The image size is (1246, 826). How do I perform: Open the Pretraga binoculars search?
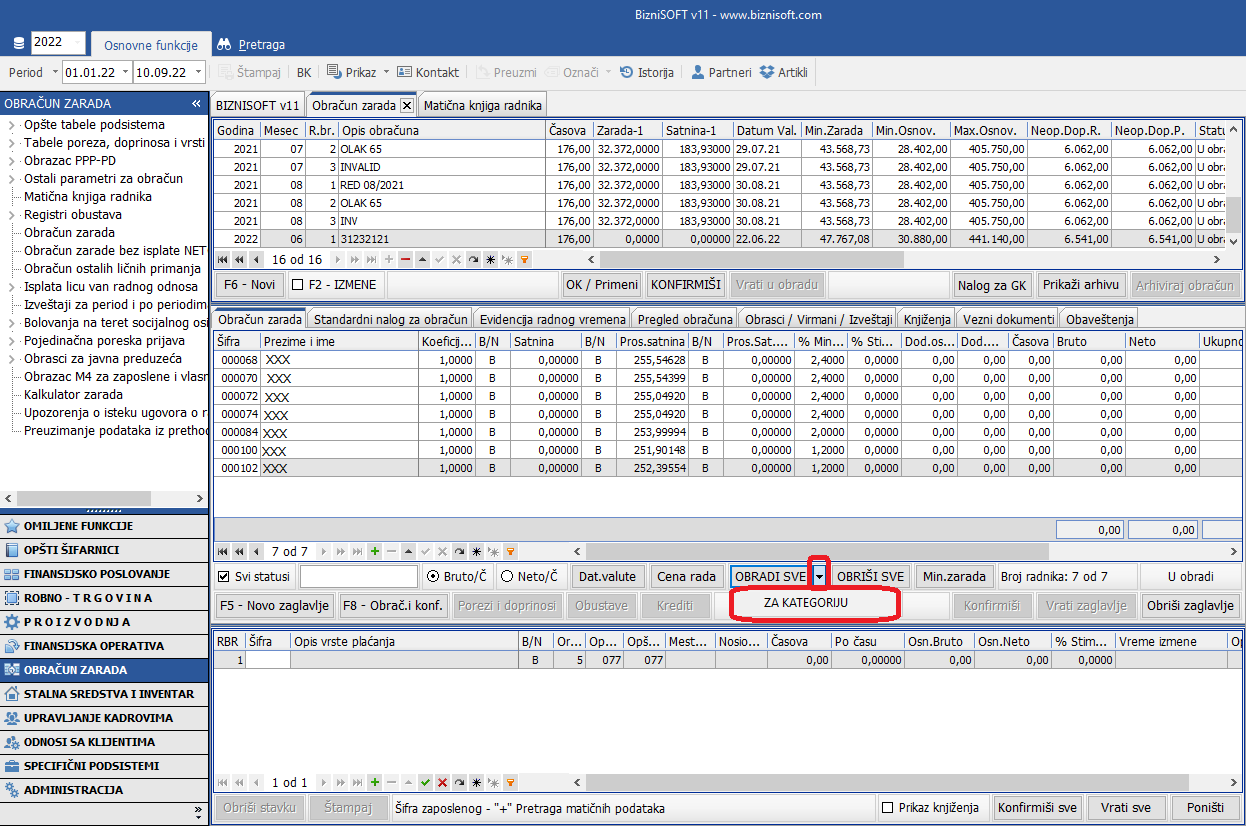click(x=251, y=44)
